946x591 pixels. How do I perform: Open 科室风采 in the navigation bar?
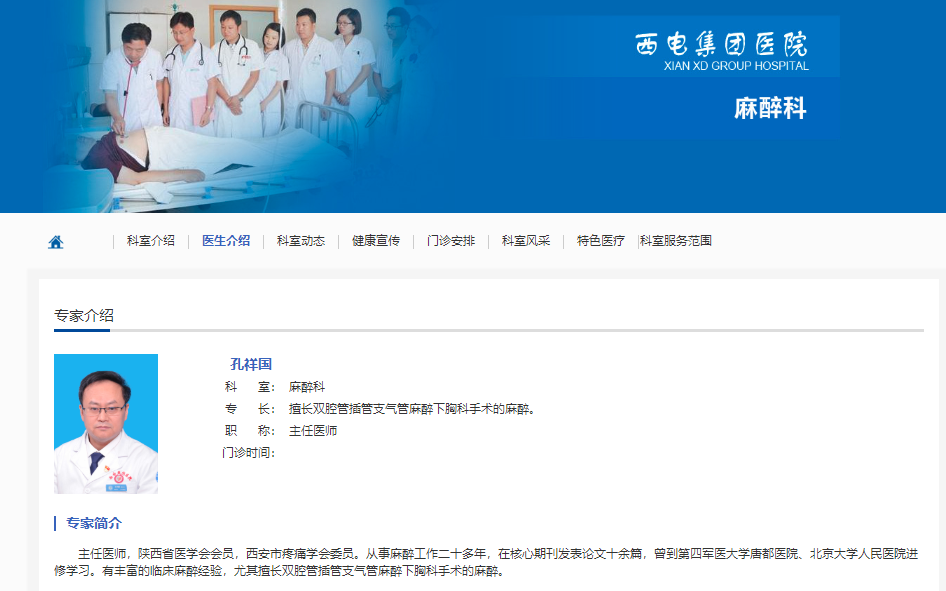tap(526, 241)
